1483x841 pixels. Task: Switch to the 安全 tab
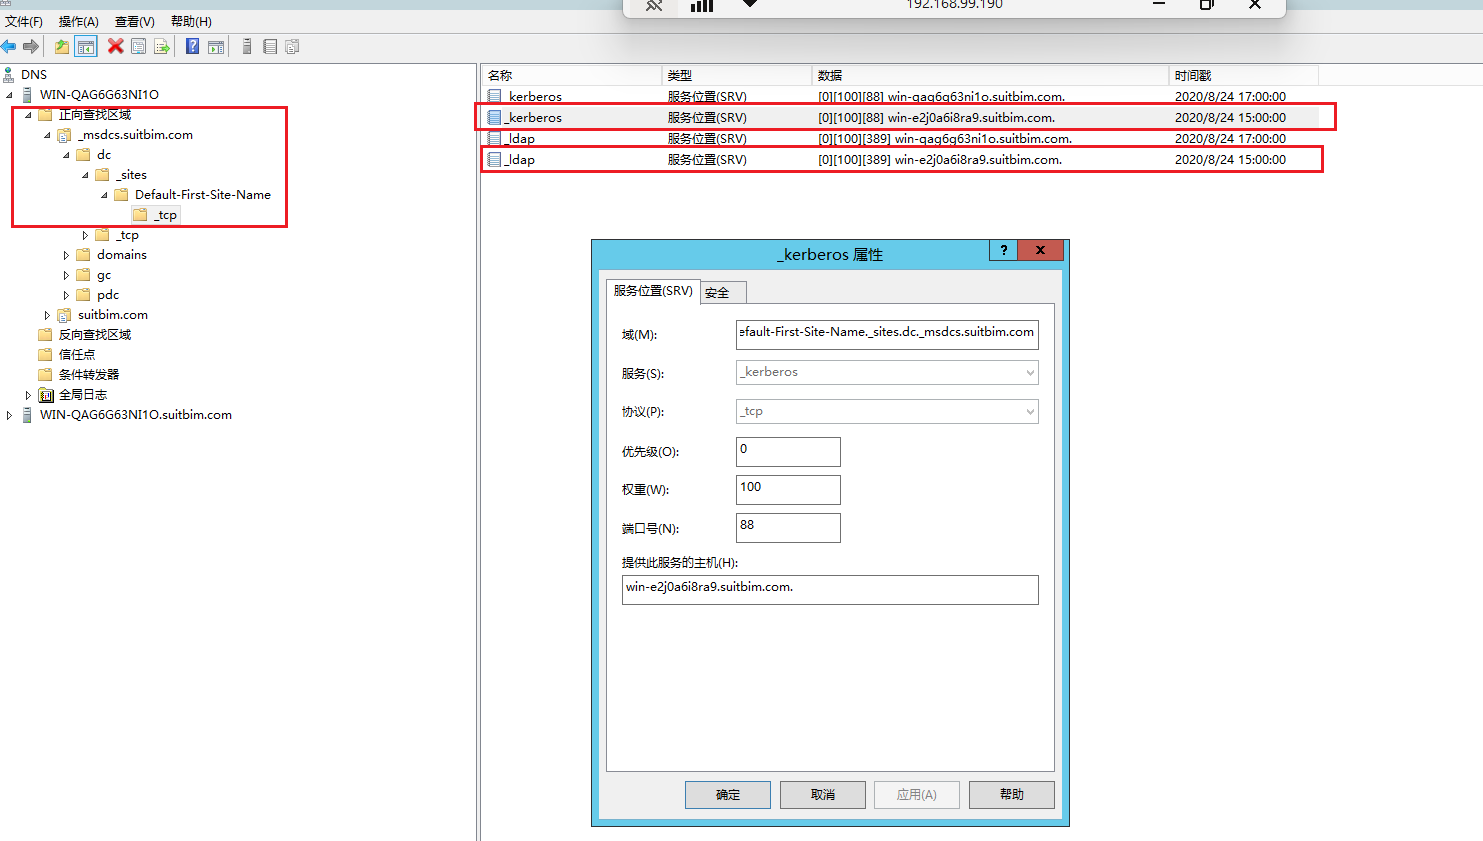(717, 293)
